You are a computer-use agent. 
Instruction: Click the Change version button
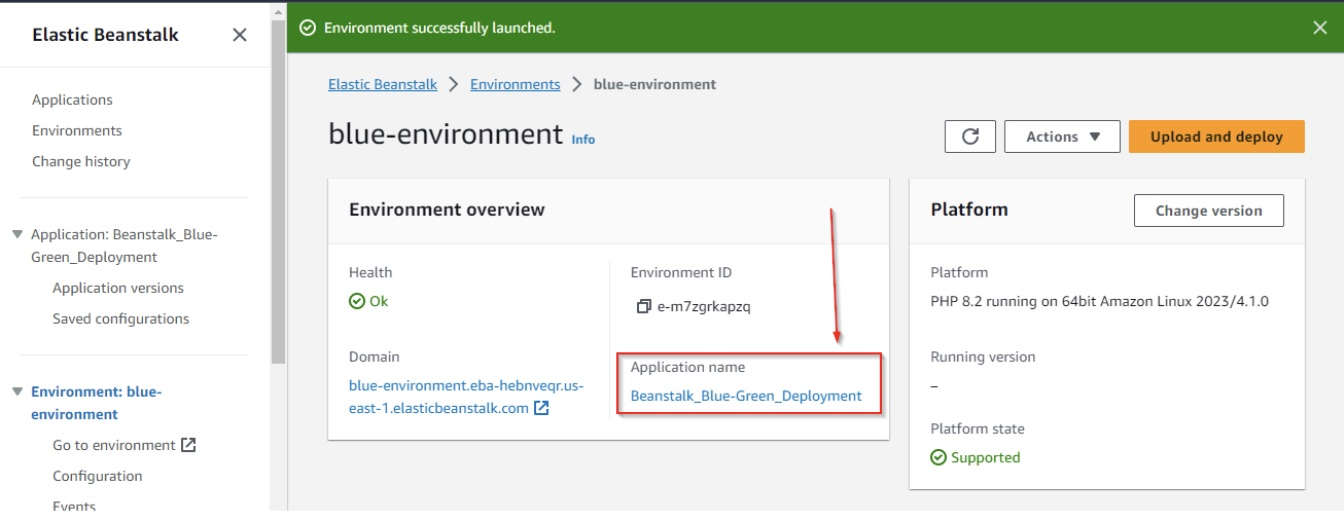coord(1208,211)
